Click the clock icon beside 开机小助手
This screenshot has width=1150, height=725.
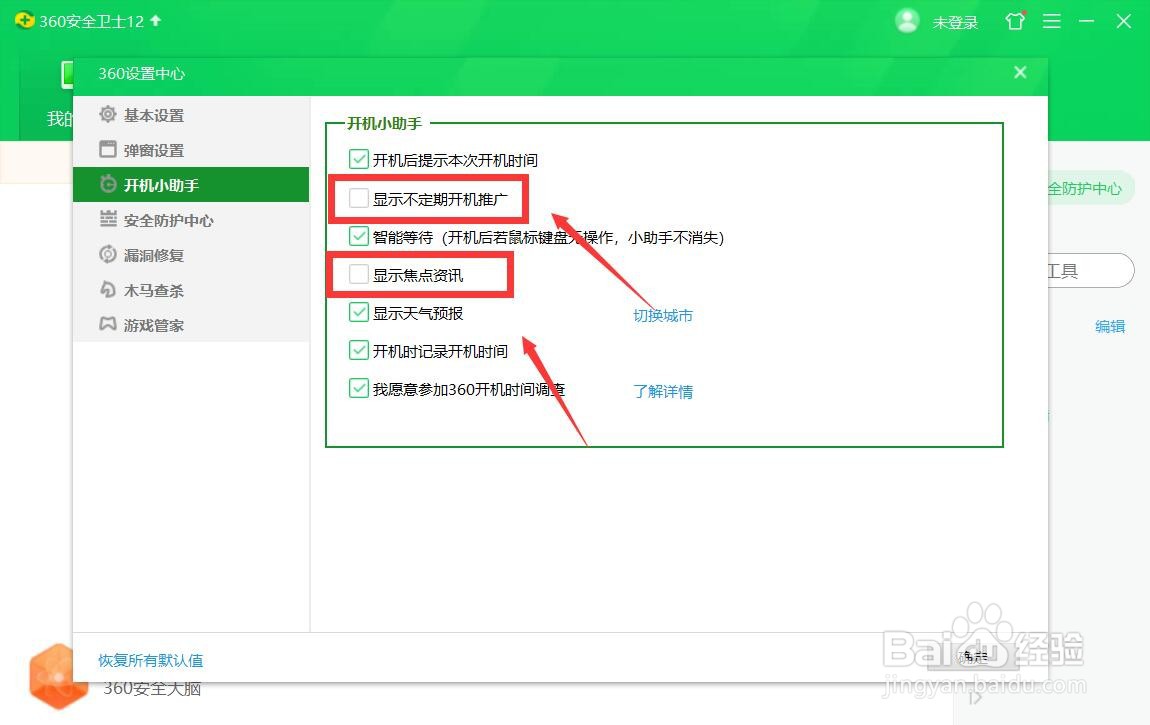click(108, 184)
